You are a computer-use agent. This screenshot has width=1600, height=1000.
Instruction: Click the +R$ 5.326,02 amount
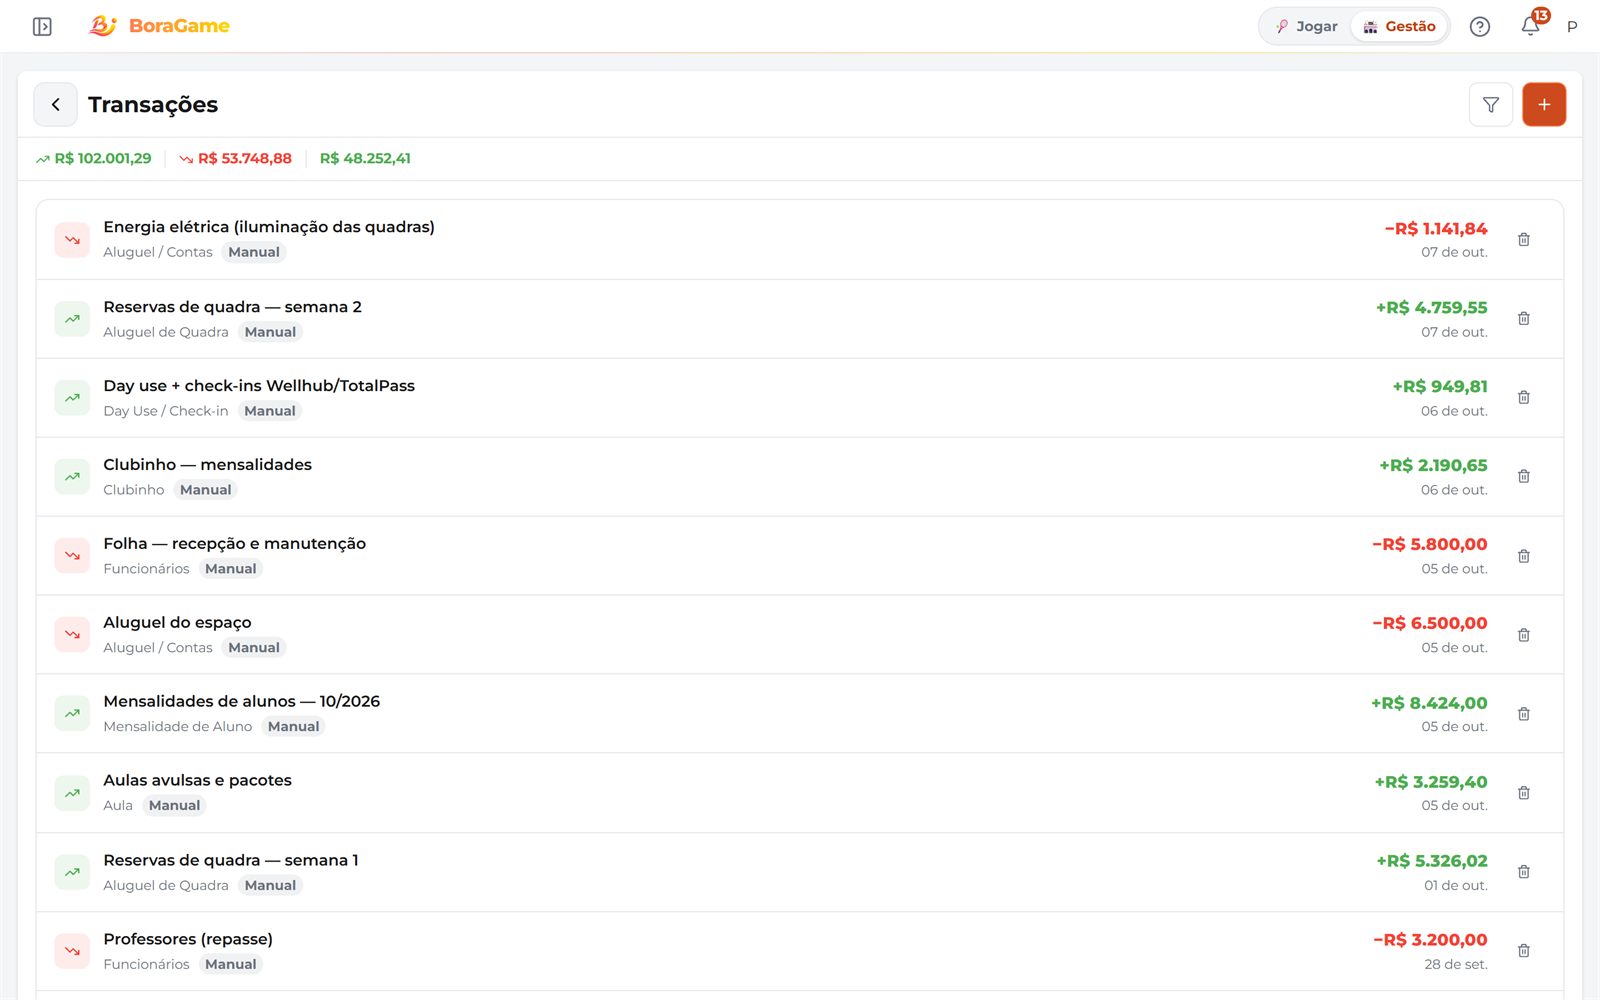1432,861
